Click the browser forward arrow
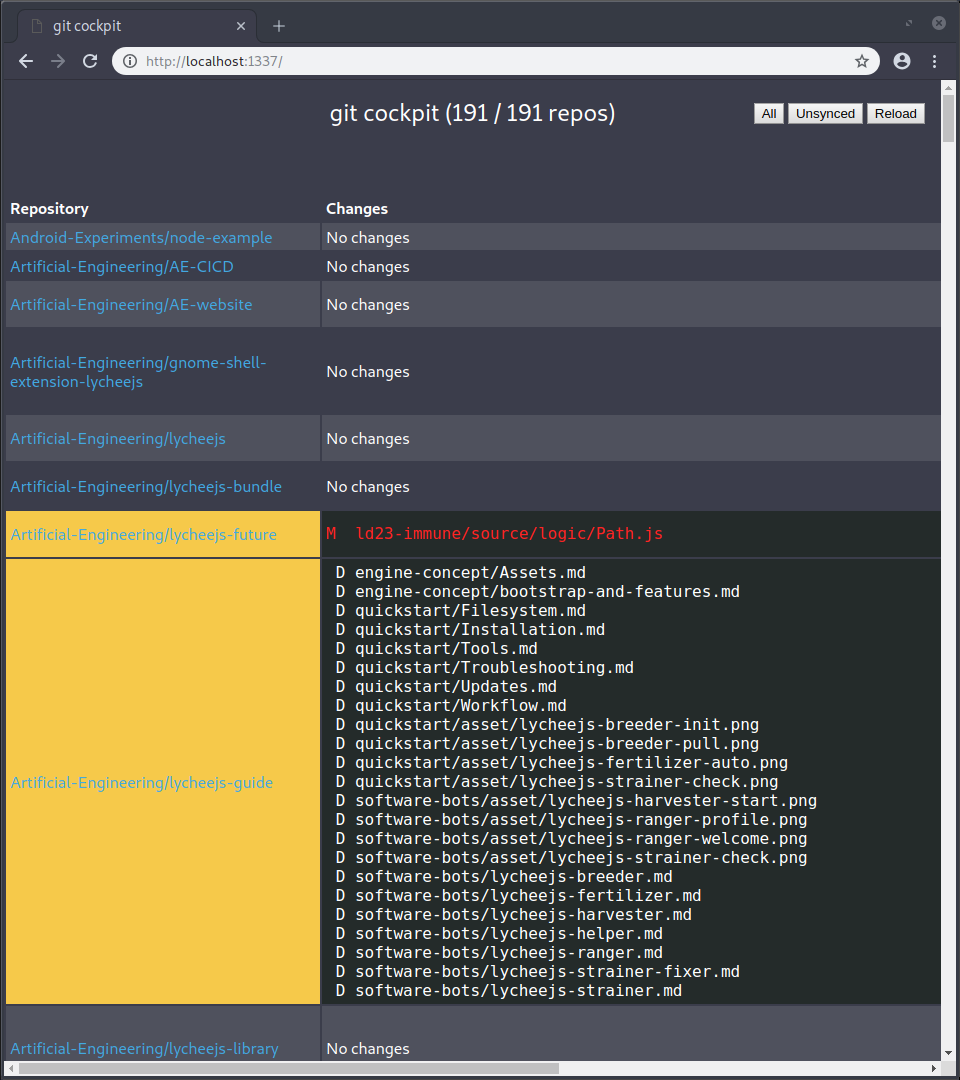Viewport: 960px width, 1080px height. (58, 61)
